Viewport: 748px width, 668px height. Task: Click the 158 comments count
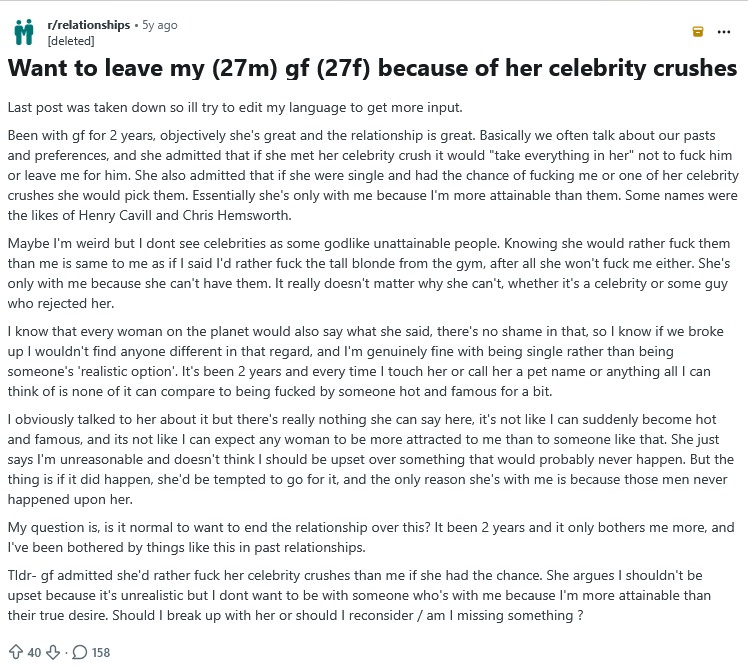pyautogui.click(x=101, y=652)
